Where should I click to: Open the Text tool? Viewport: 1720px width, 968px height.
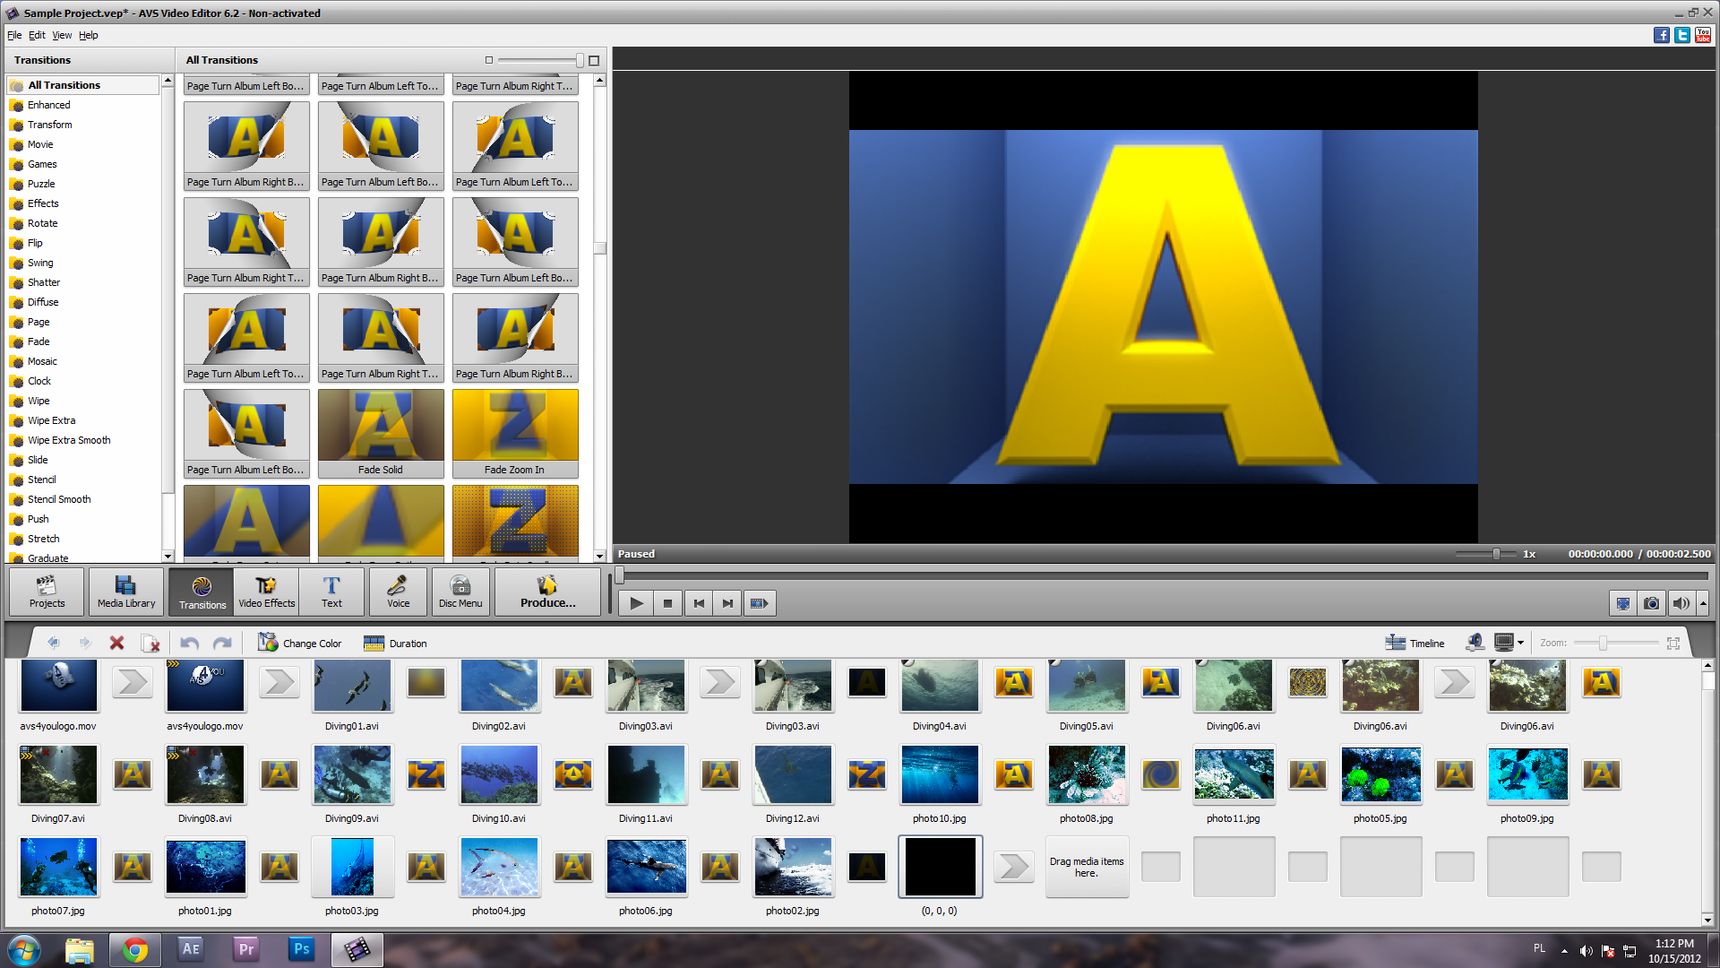pos(332,591)
